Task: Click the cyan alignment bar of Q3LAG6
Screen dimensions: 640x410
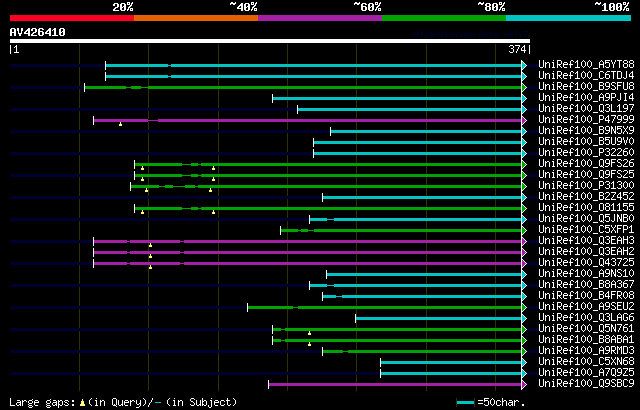Action: click(x=439, y=319)
